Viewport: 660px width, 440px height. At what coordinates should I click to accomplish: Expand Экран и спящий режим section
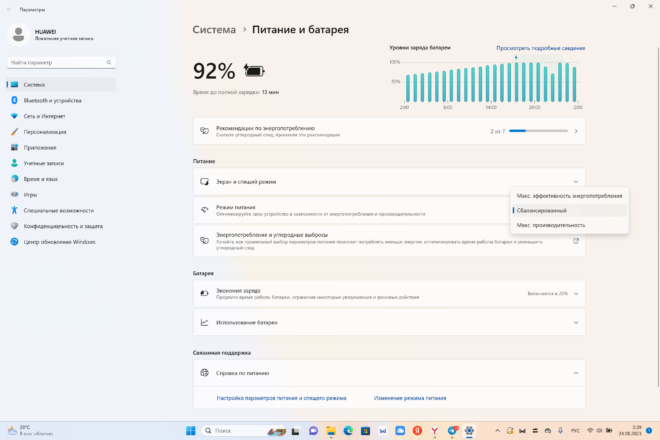[389, 181]
